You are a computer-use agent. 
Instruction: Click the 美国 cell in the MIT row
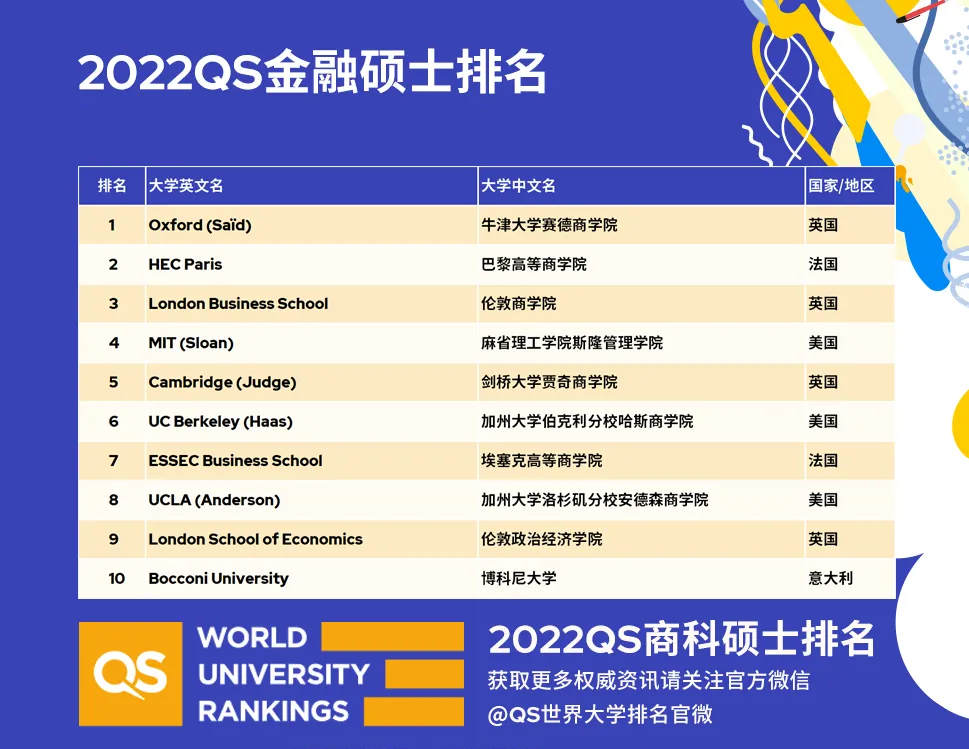[x=850, y=343]
